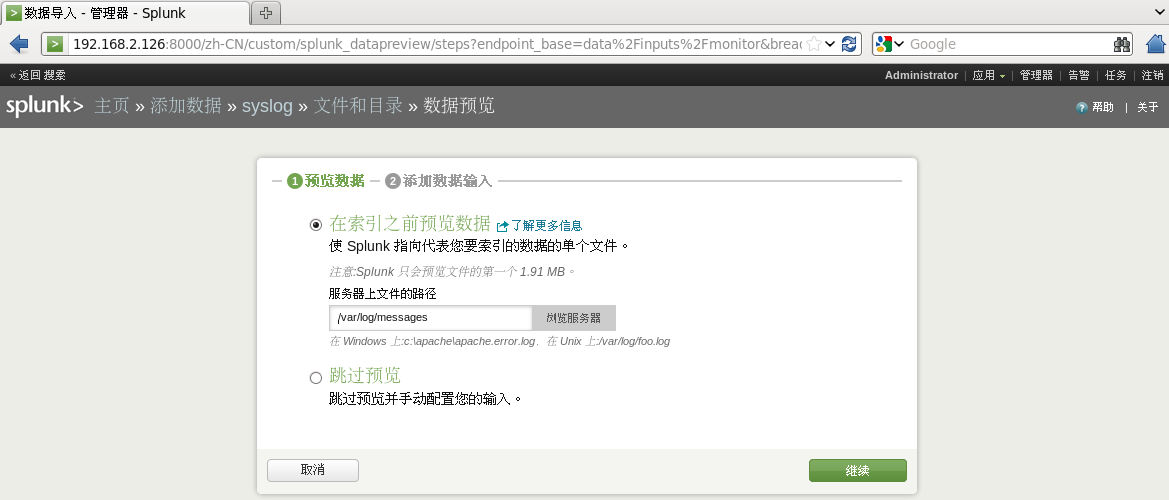Click the browser back arrow button
The image size is (1169, 500).
tap(19, 44)
